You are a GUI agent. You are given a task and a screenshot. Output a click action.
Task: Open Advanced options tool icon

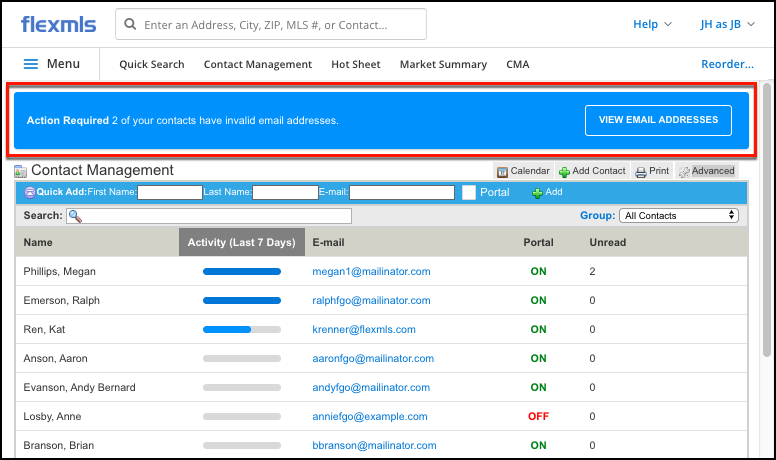(684, 171)
